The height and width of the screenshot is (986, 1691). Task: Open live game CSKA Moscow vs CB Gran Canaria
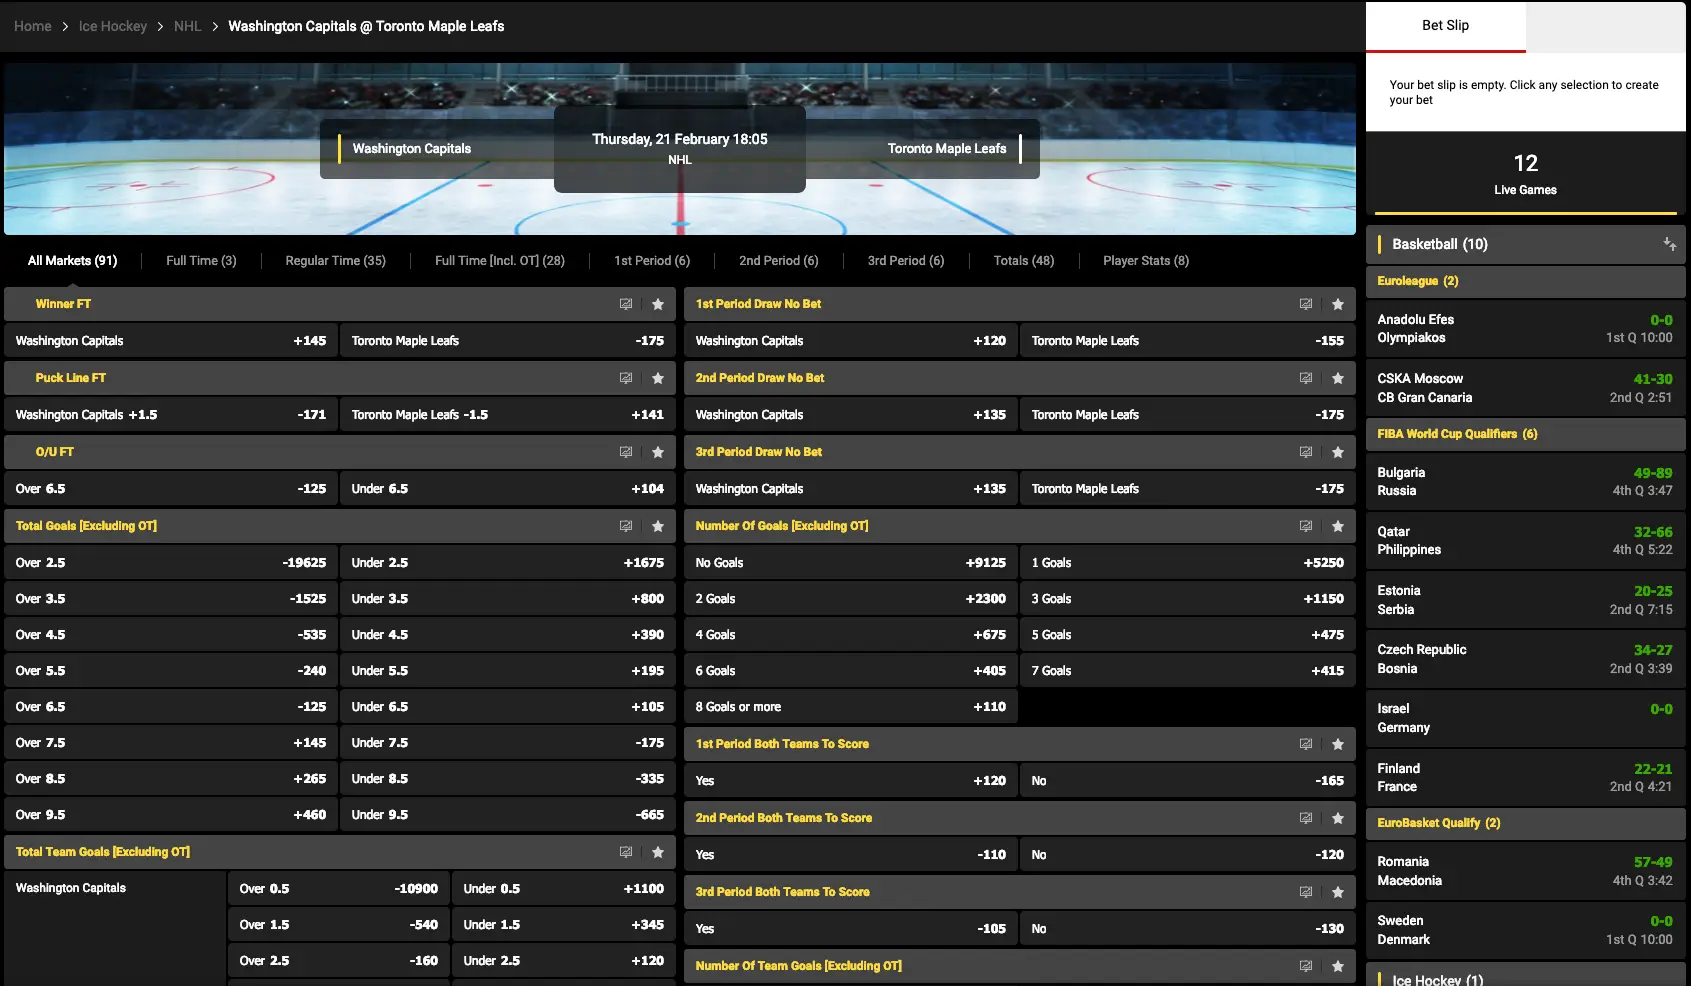tap(1525, 388)
